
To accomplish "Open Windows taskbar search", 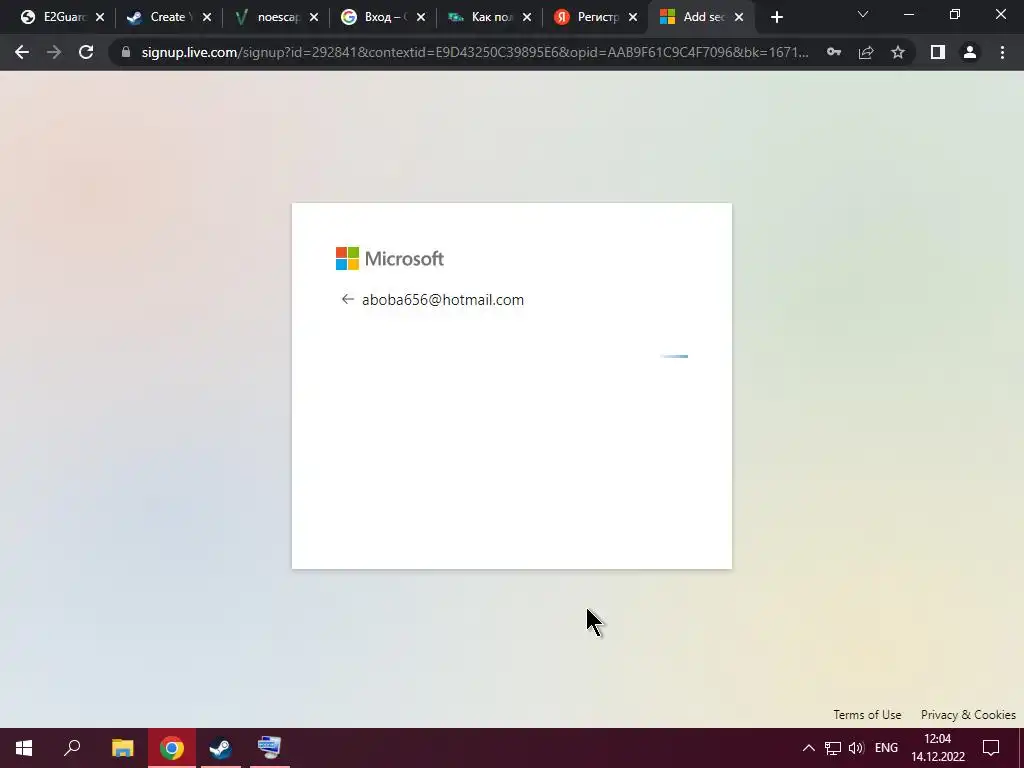I will [72, 748].
